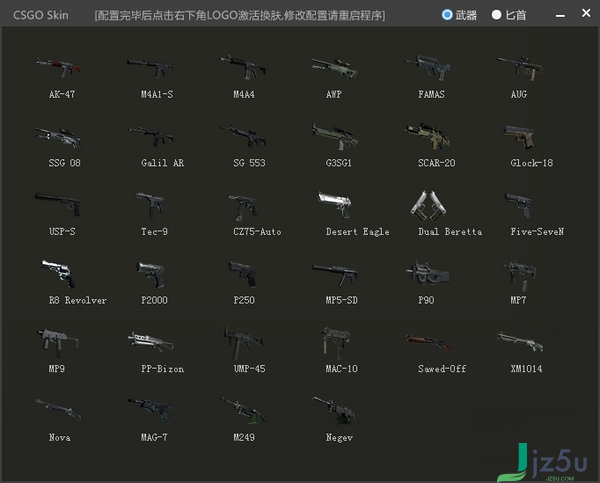Choose the Glock-18 pistol icon

click(519, 137)
